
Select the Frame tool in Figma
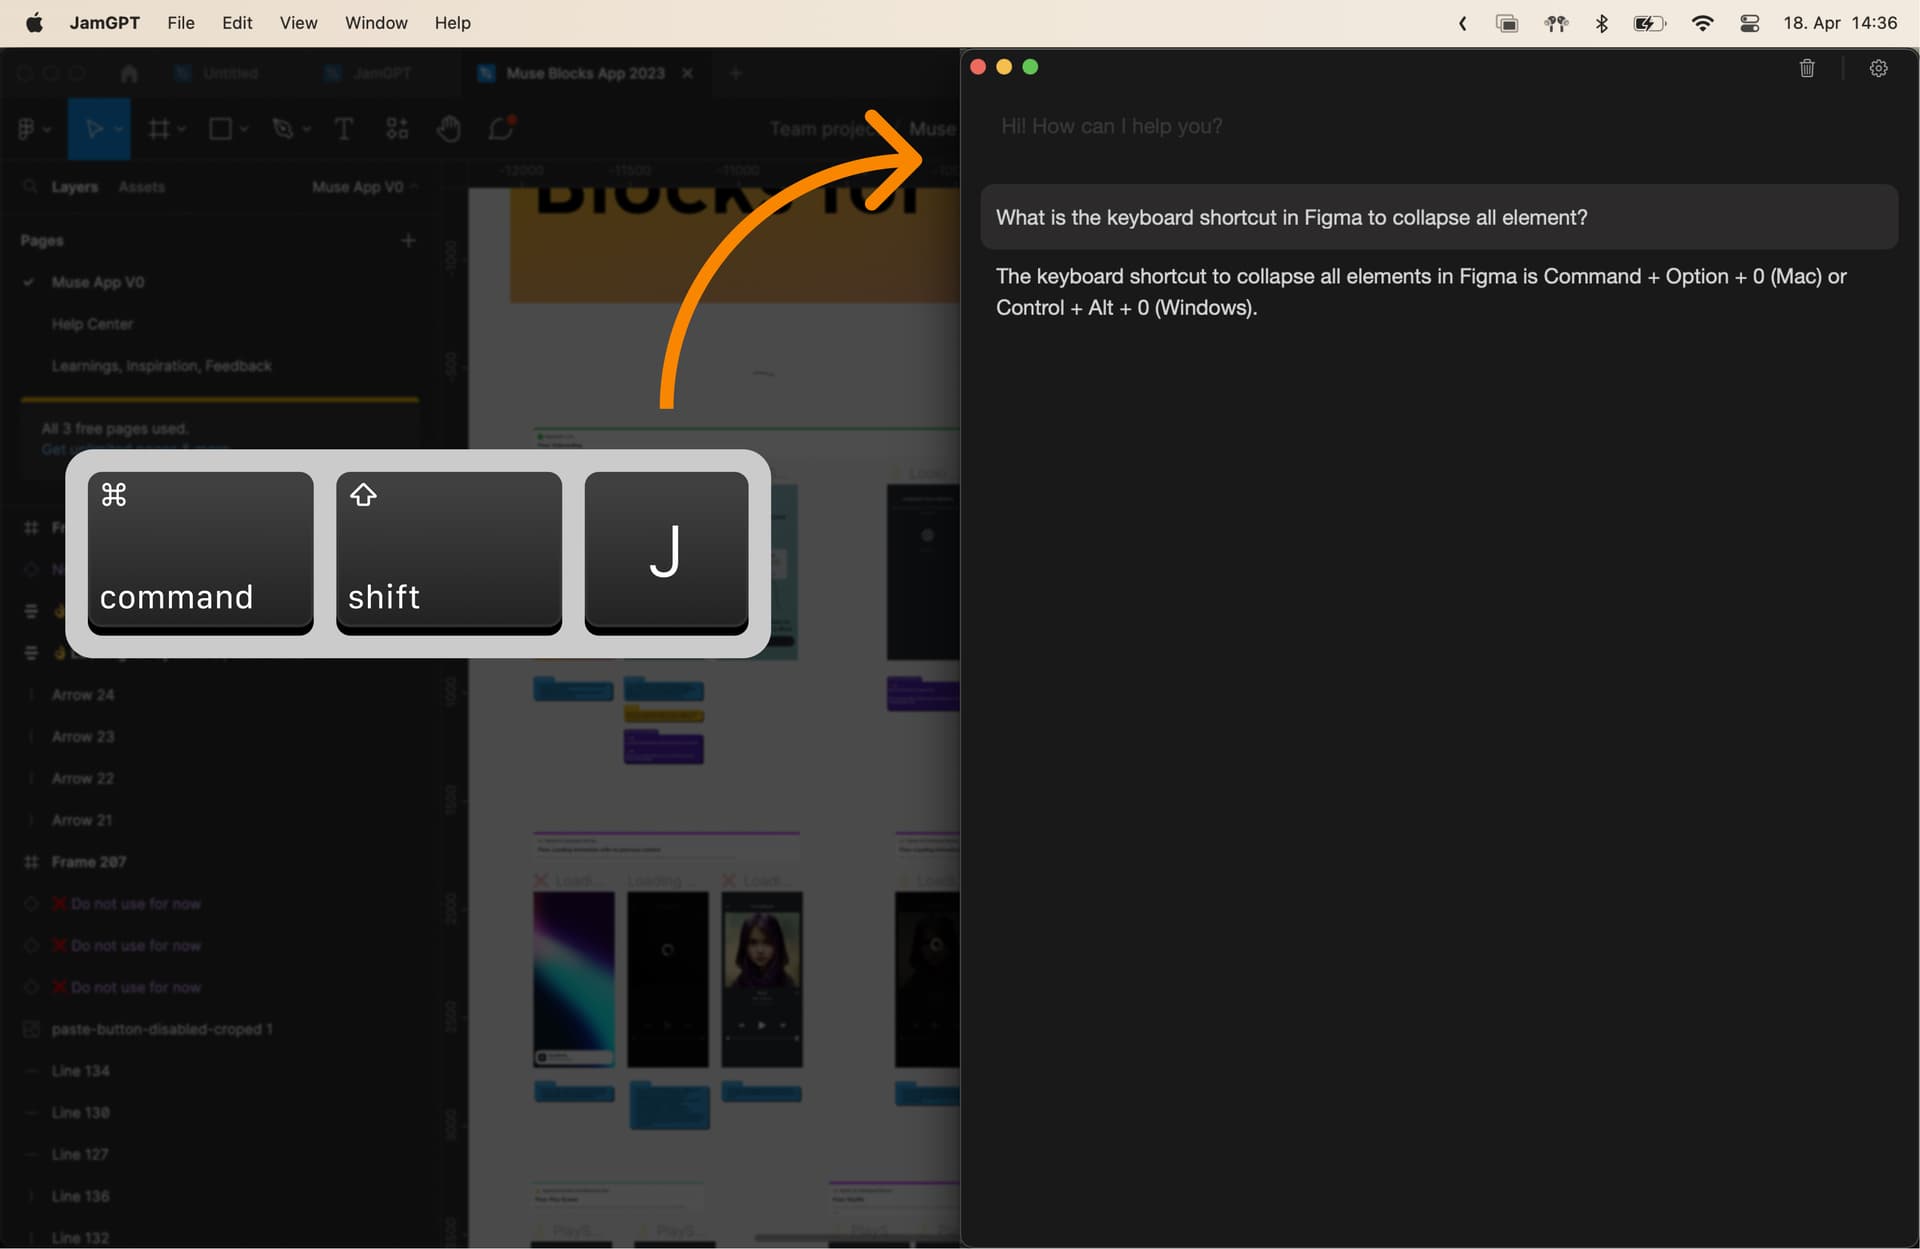point(159,129)
